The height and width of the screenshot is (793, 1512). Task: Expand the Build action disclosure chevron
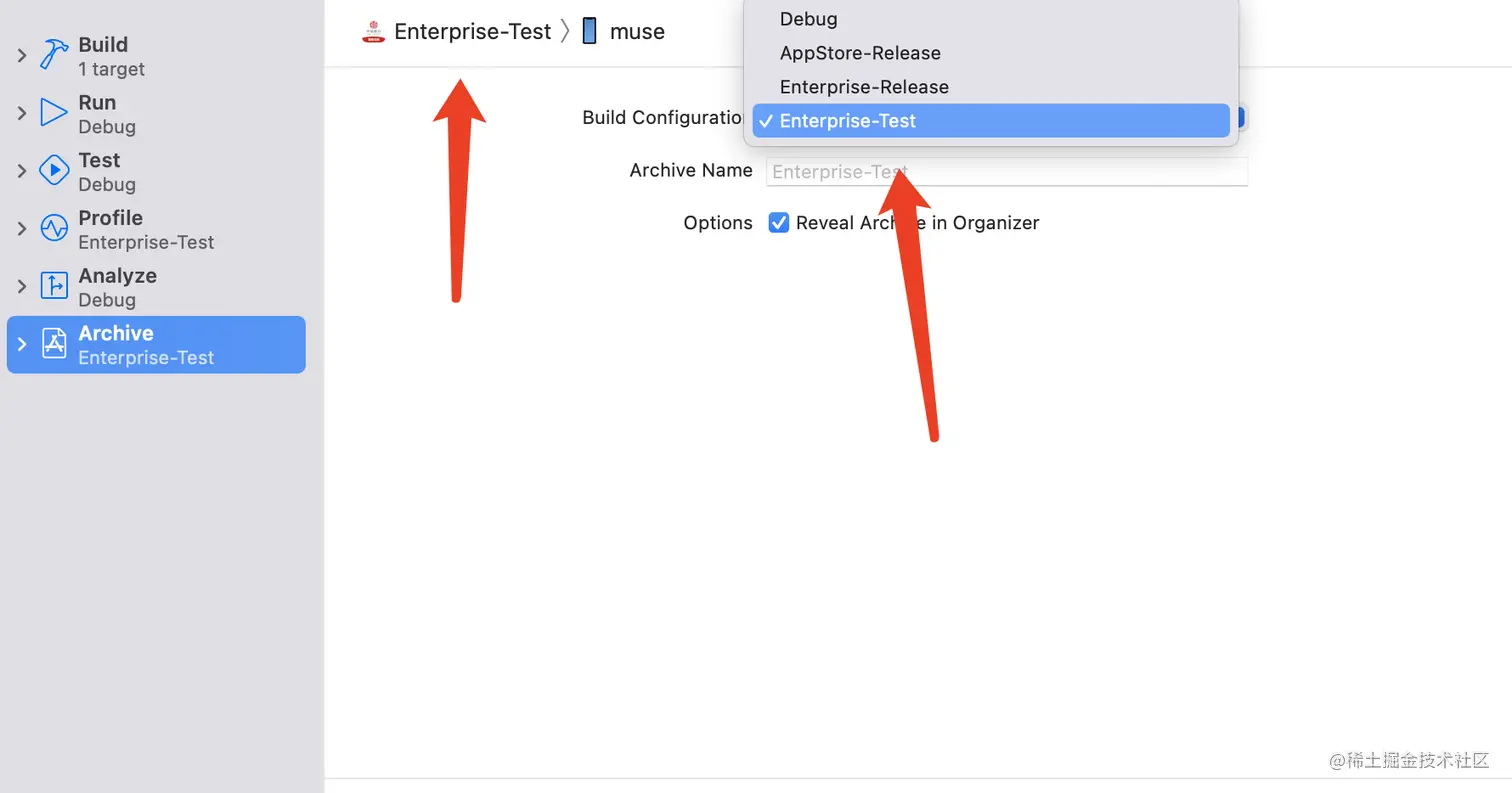(x=21, y=56)
